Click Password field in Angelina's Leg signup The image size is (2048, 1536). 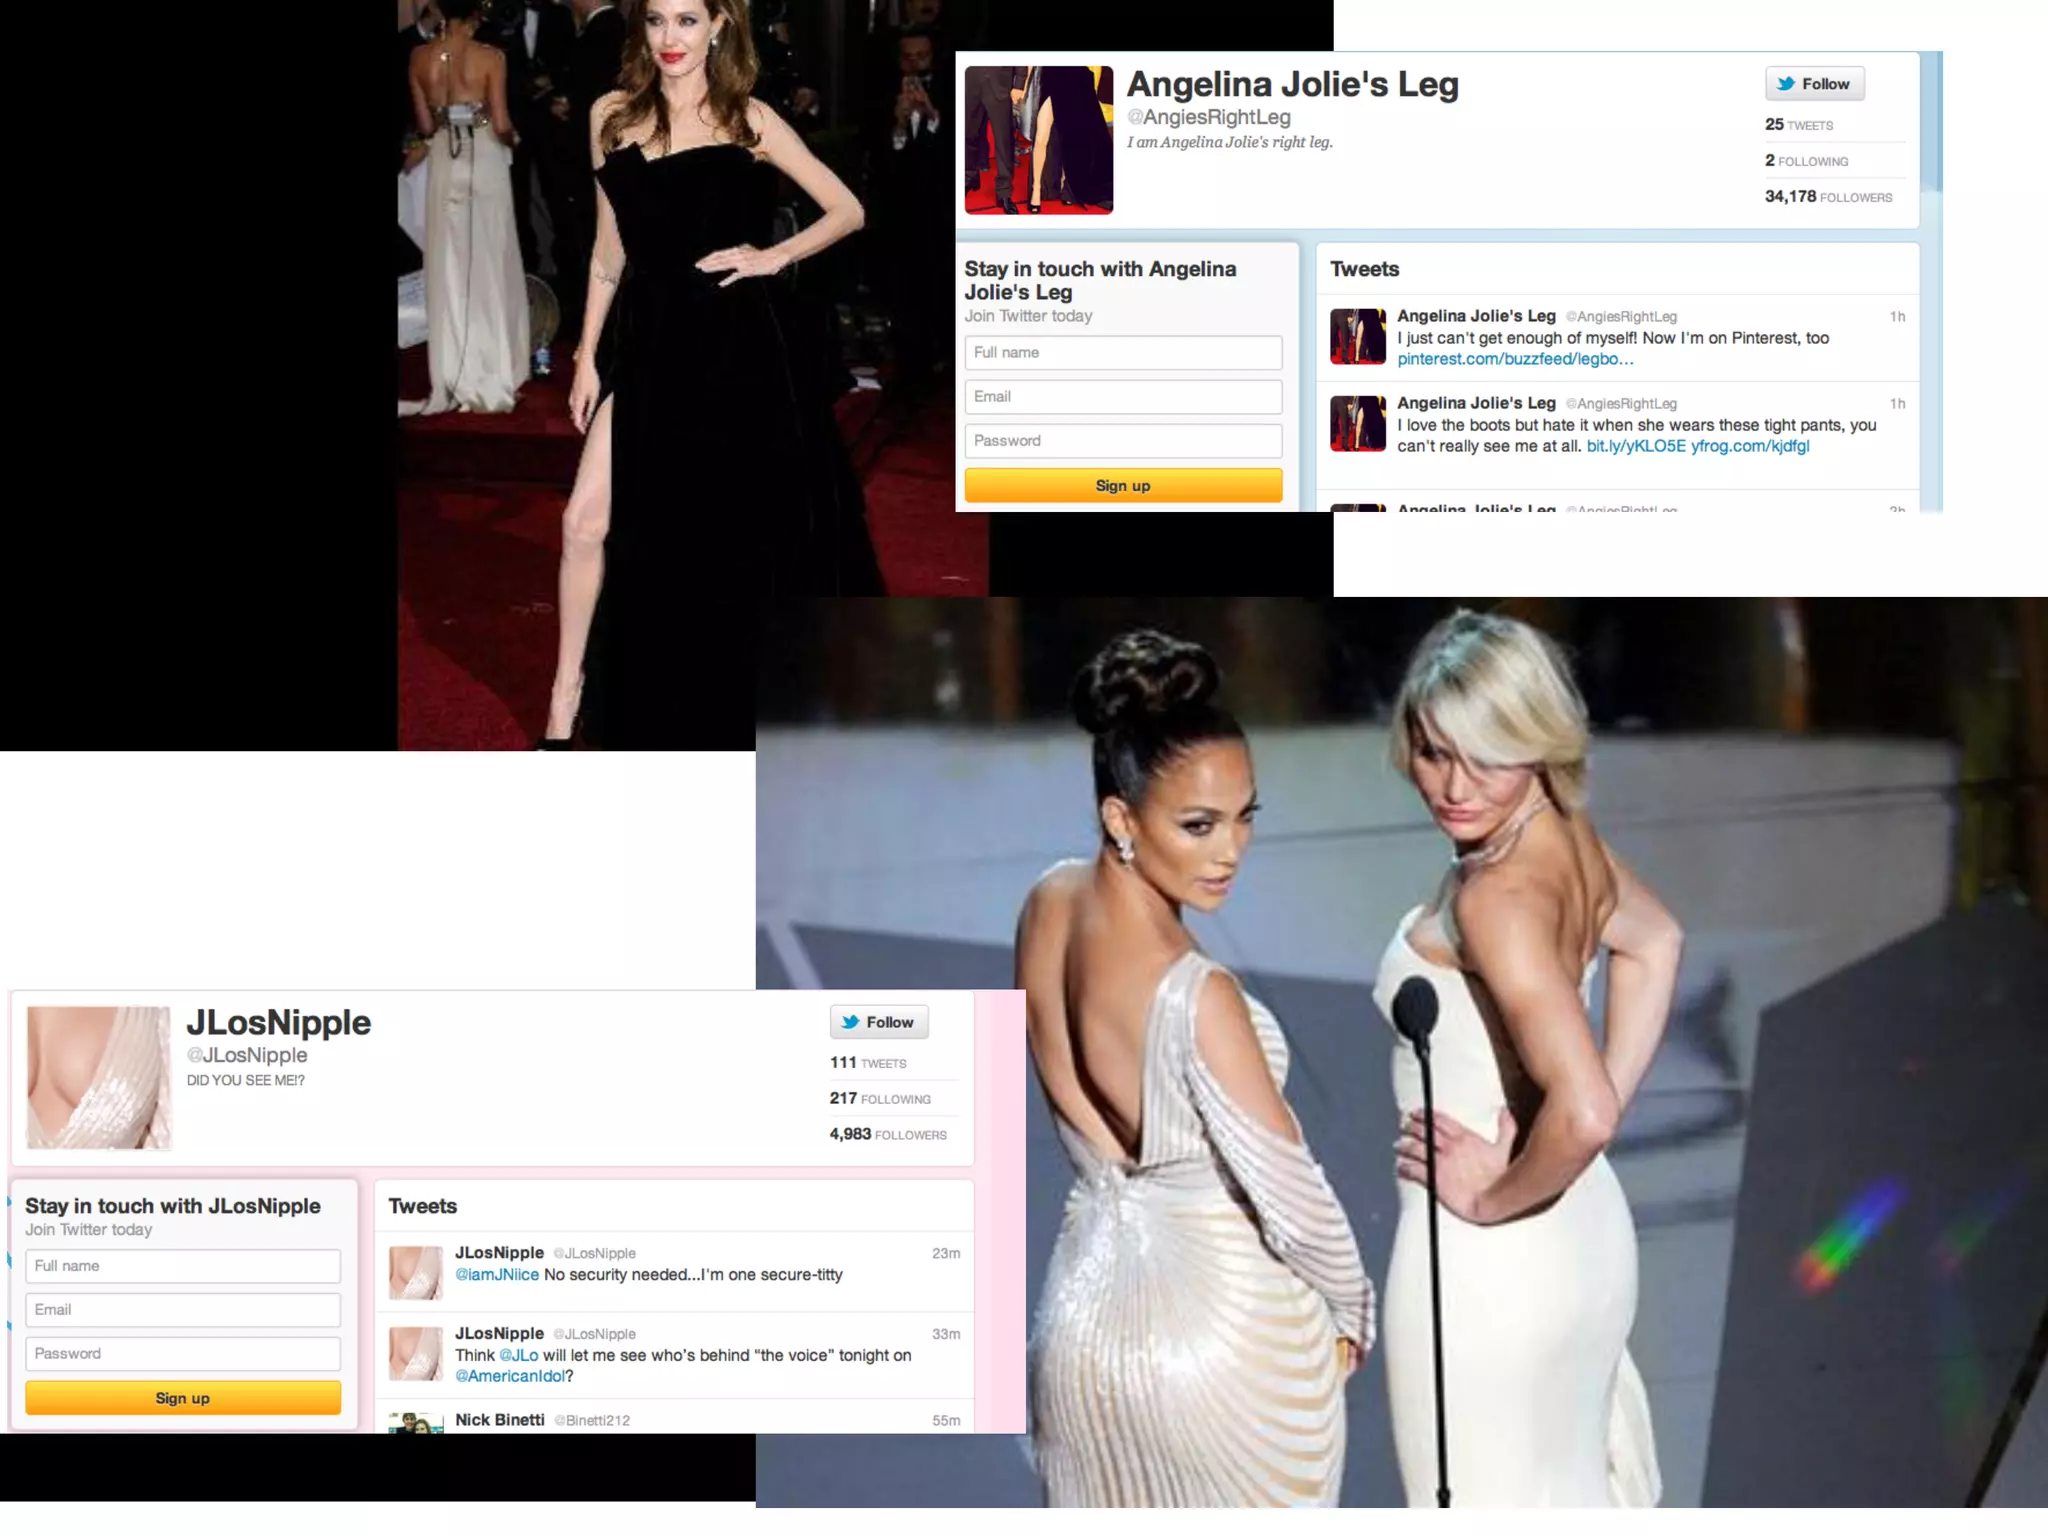(x=1122, y=441)
